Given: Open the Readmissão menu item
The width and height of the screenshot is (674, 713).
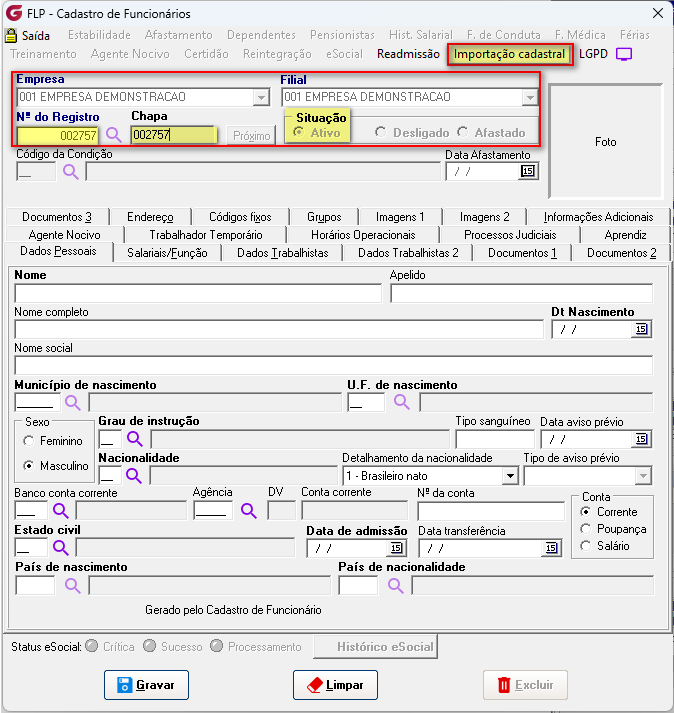Looking at the screenshot, I should point(408,54).
